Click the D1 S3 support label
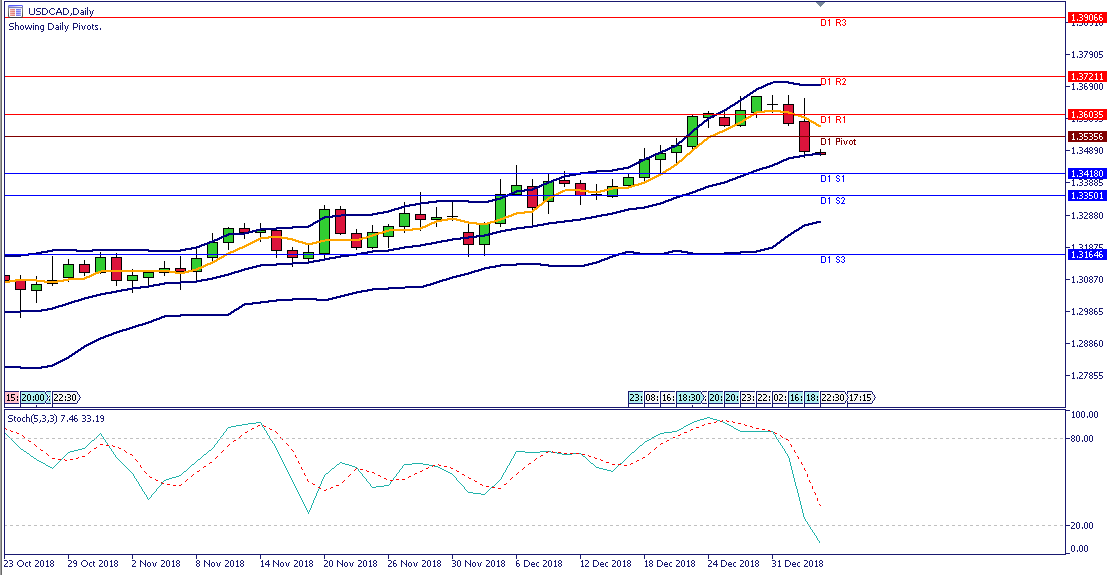The image size is (1115, 575). (833, 260)
